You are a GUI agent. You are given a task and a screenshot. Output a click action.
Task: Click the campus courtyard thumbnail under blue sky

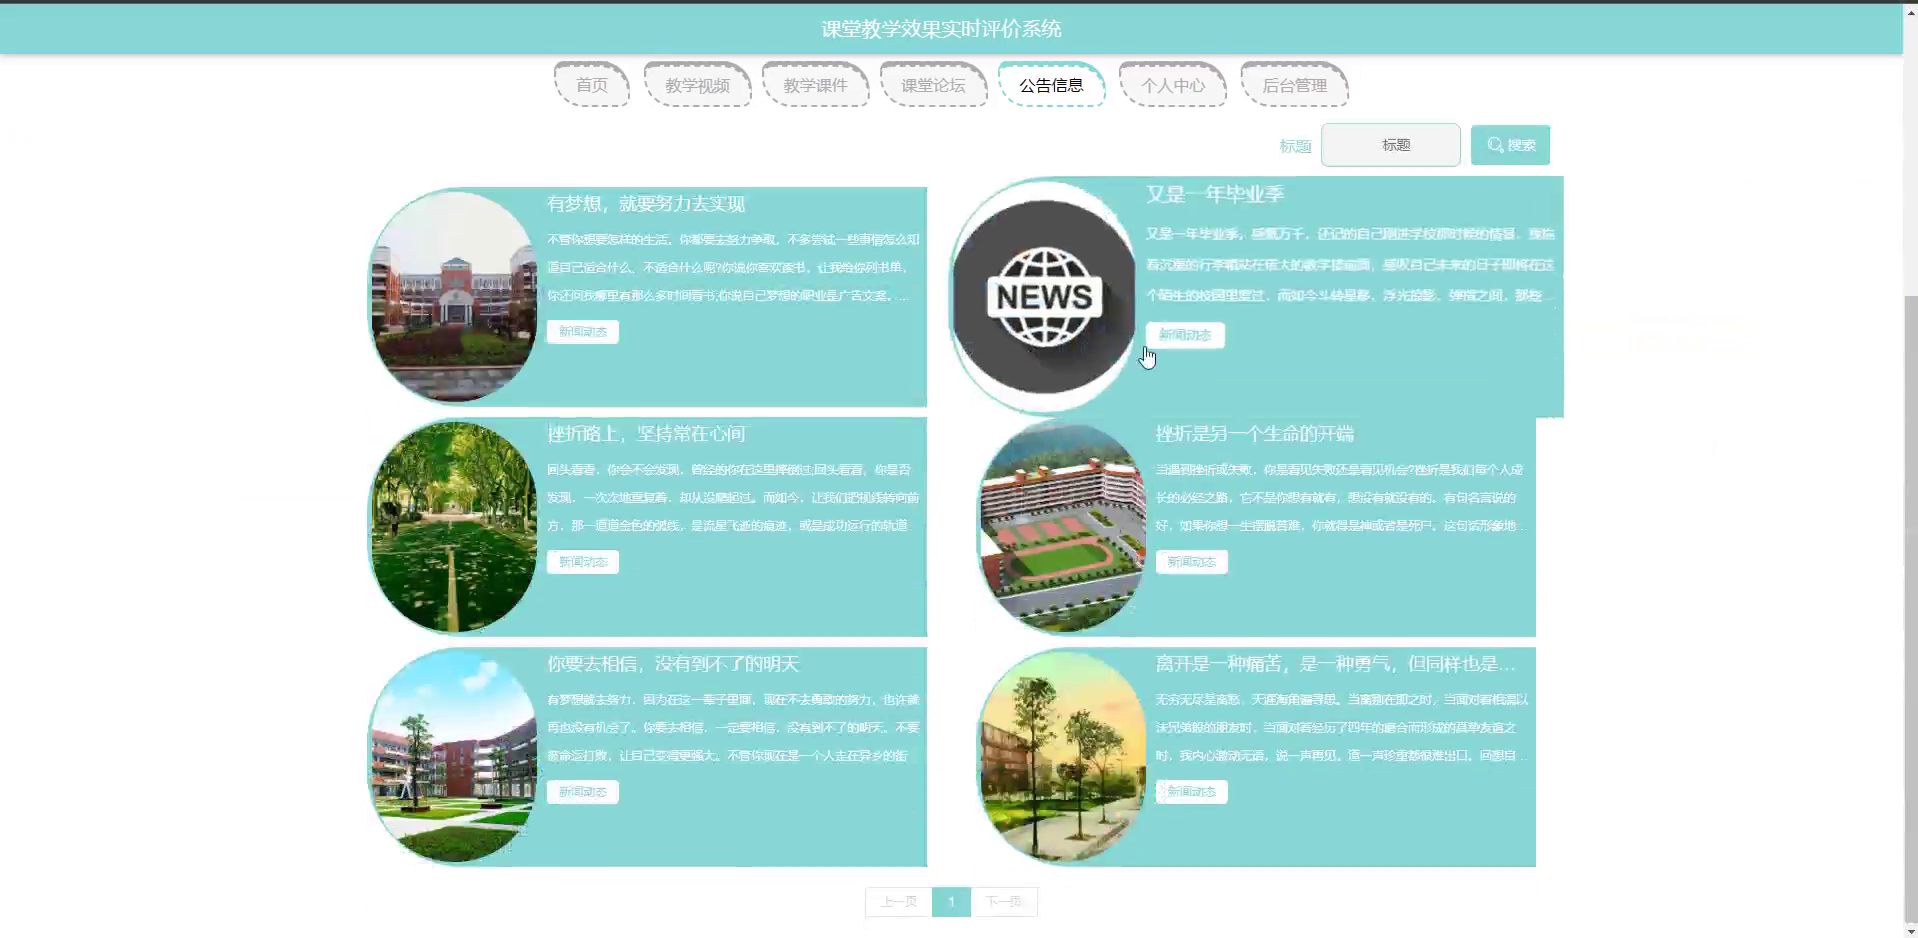click(x=454, y=757)
